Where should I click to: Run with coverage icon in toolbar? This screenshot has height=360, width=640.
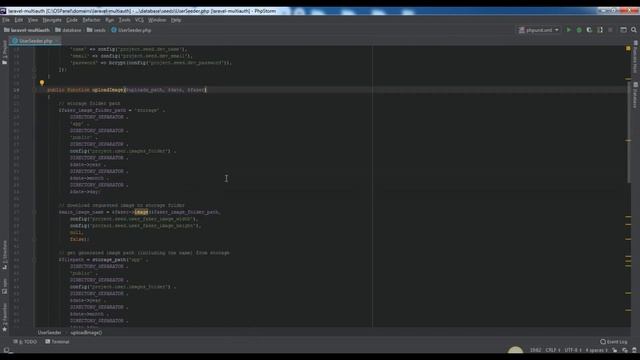pyautogui.click(x=589, y=30)
